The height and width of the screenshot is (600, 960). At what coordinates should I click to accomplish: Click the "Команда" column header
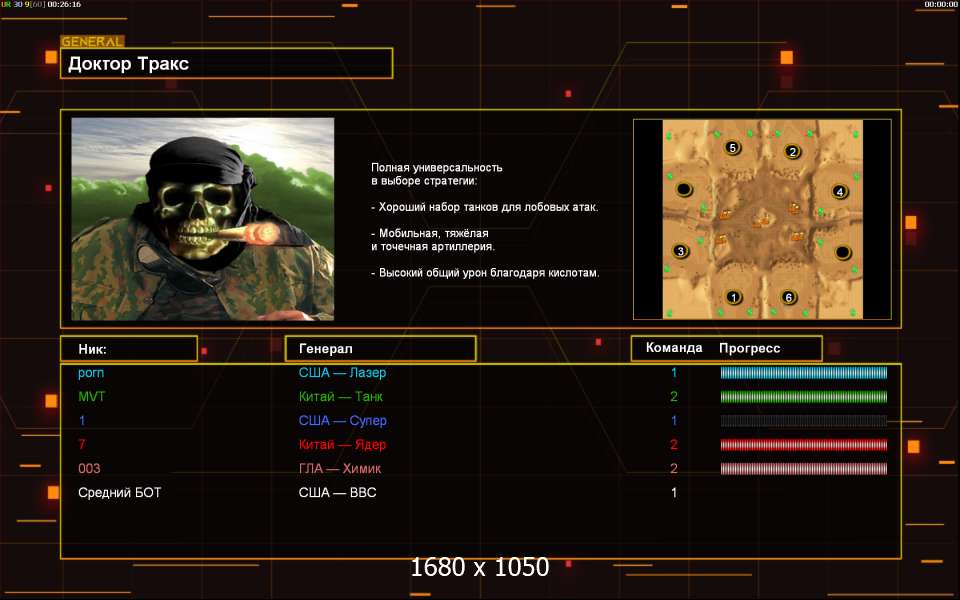(674, 348)
